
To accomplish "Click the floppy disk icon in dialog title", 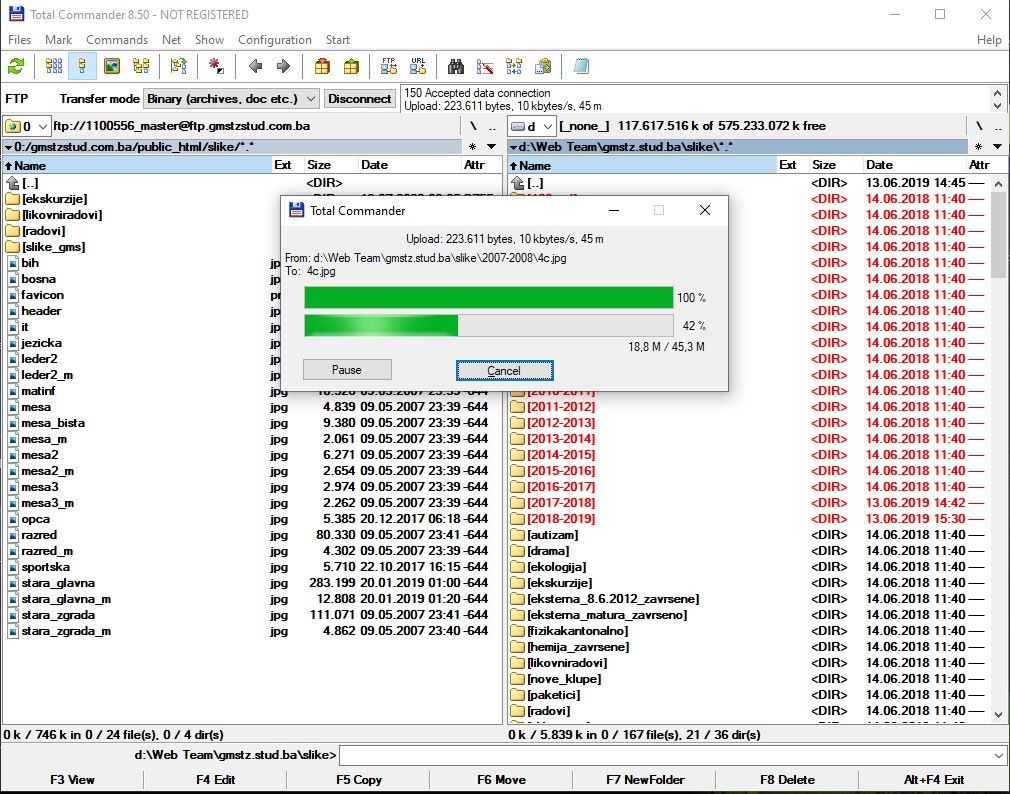I will tap(296, 210).
